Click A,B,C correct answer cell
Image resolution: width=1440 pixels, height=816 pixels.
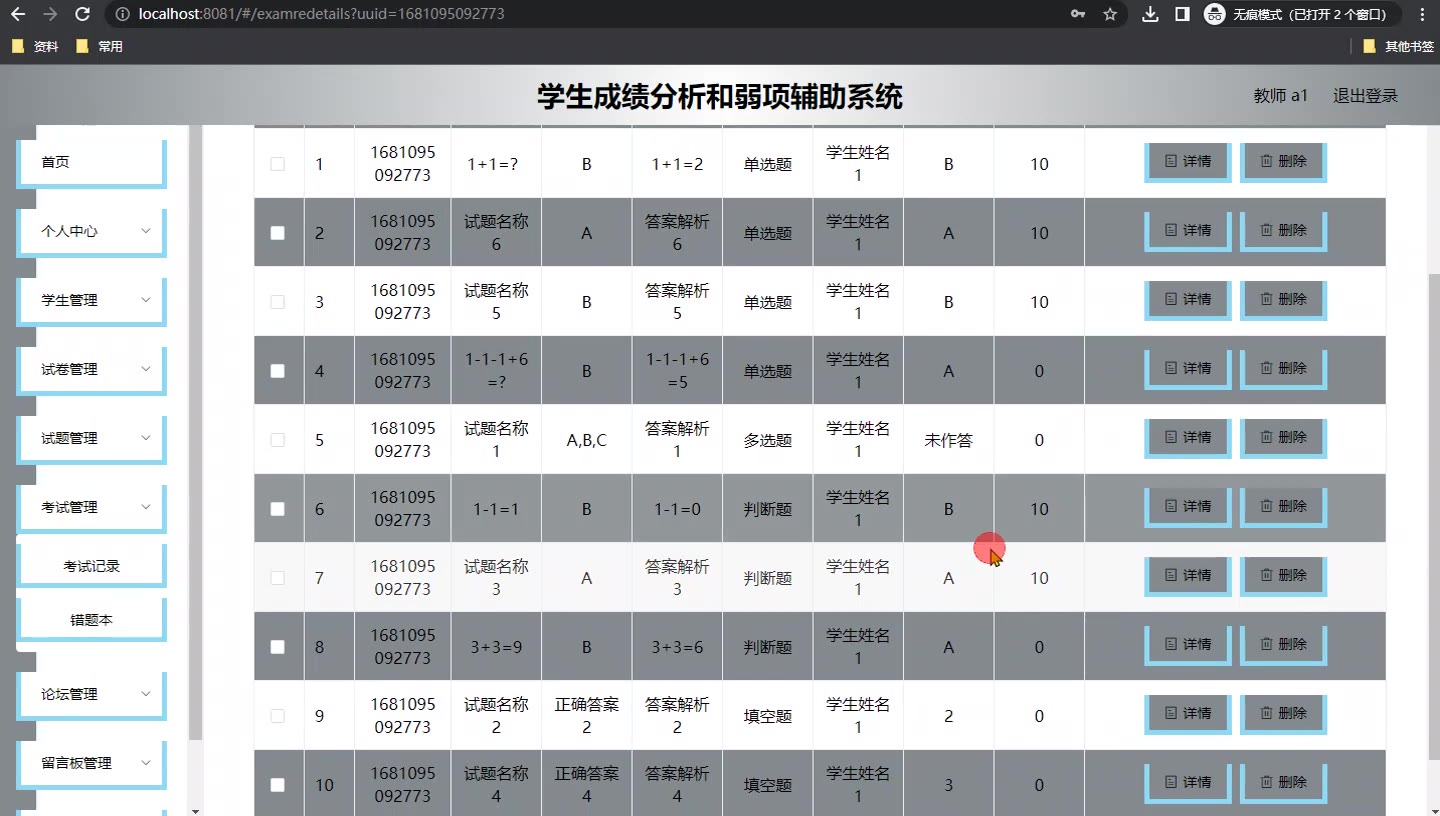[x=587, y=440]
